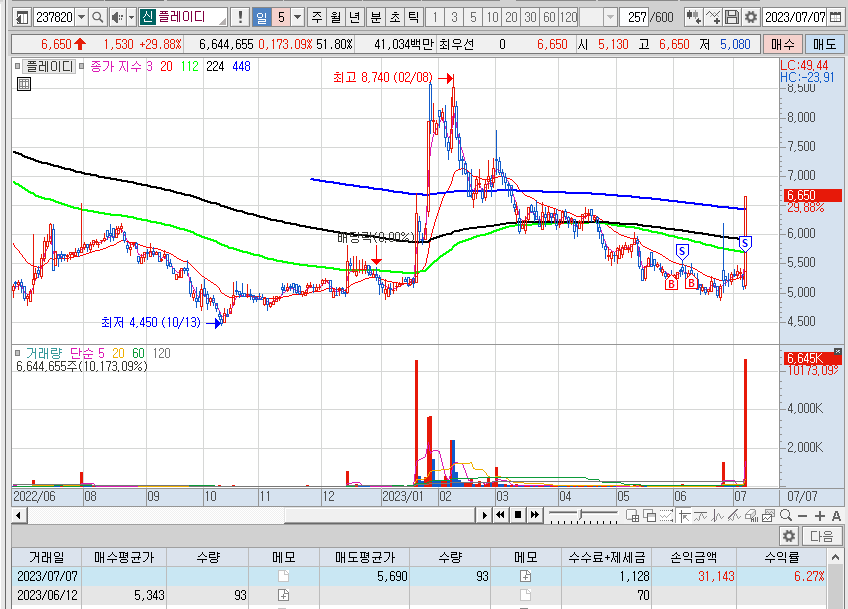Open the speaker icon dropdown arrow
The image size is (848, 609).
[131, 17]
